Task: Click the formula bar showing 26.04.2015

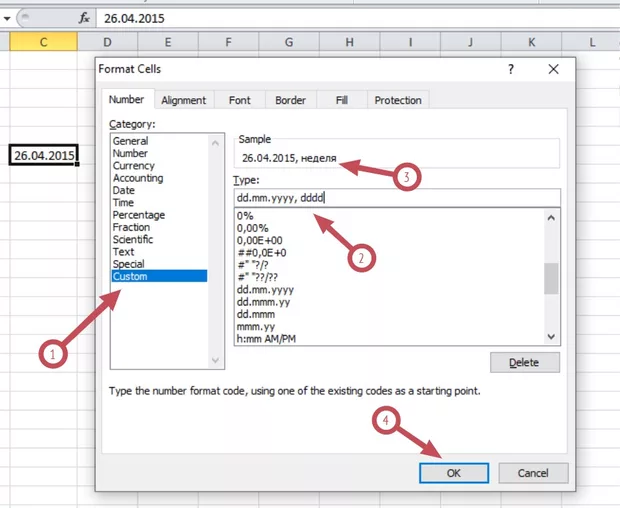Action: pos(358,19)
